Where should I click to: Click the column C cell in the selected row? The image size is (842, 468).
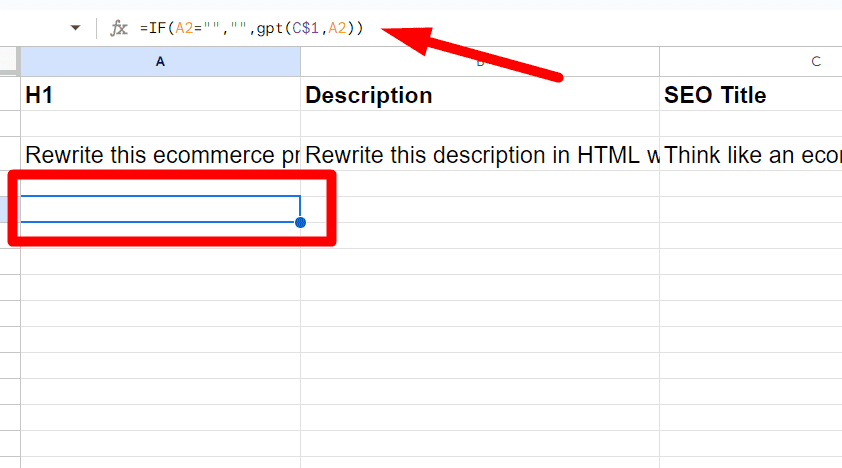tap(751, 209)
